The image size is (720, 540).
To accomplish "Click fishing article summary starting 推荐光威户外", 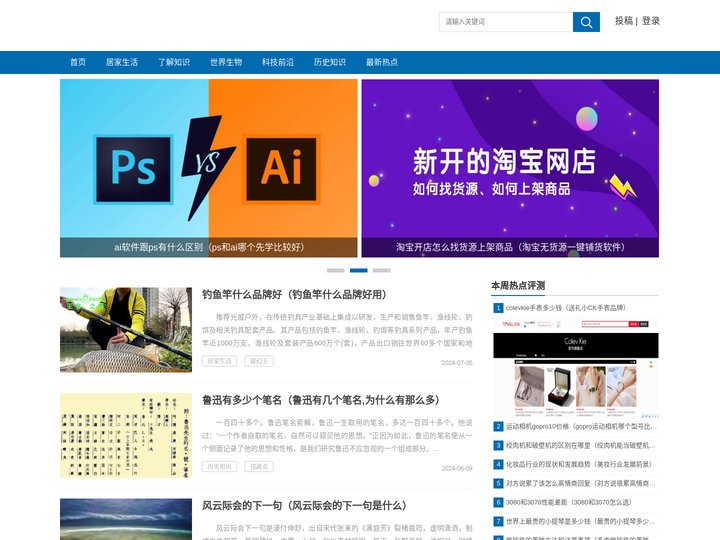I will [x=337, y=330].
